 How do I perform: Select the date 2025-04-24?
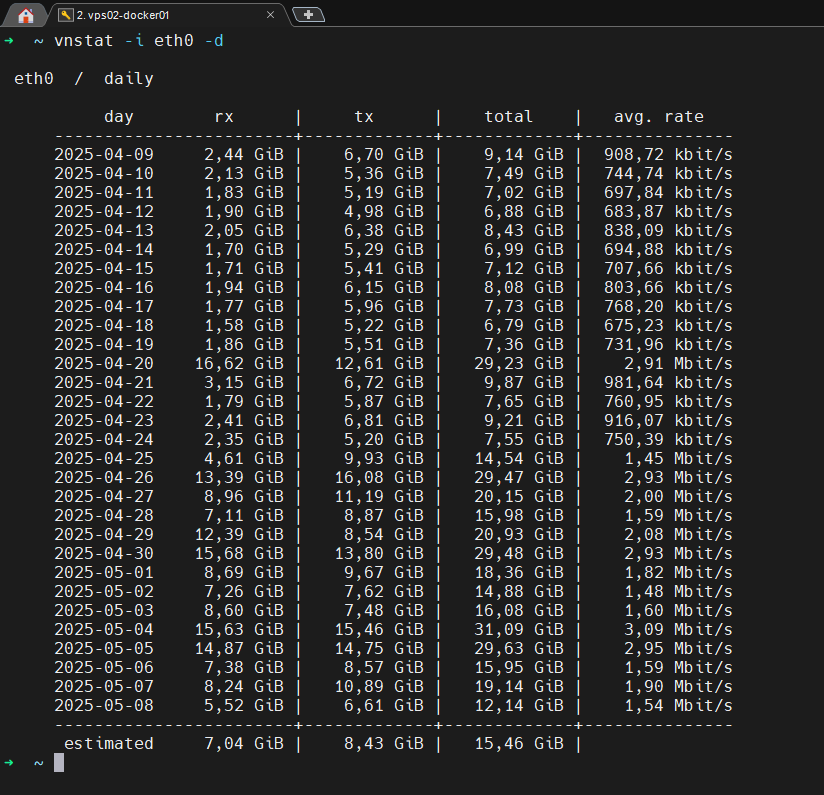tap(104, 439)
